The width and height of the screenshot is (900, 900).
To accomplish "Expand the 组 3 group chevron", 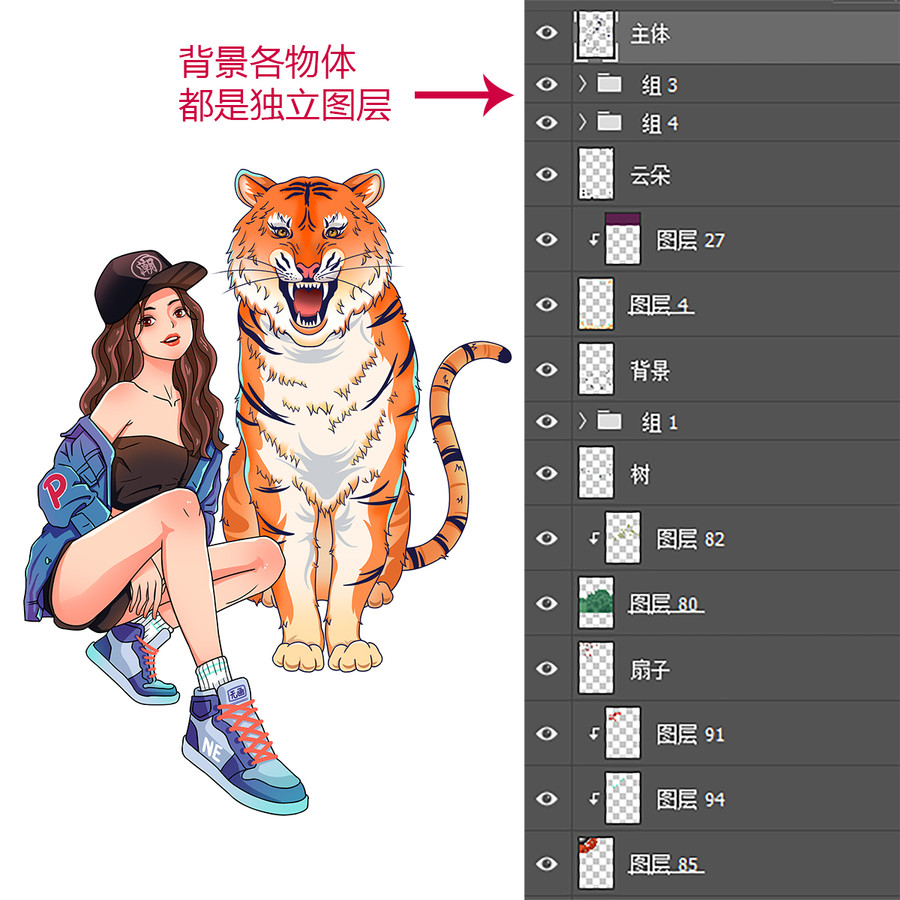I will point(583,84).
